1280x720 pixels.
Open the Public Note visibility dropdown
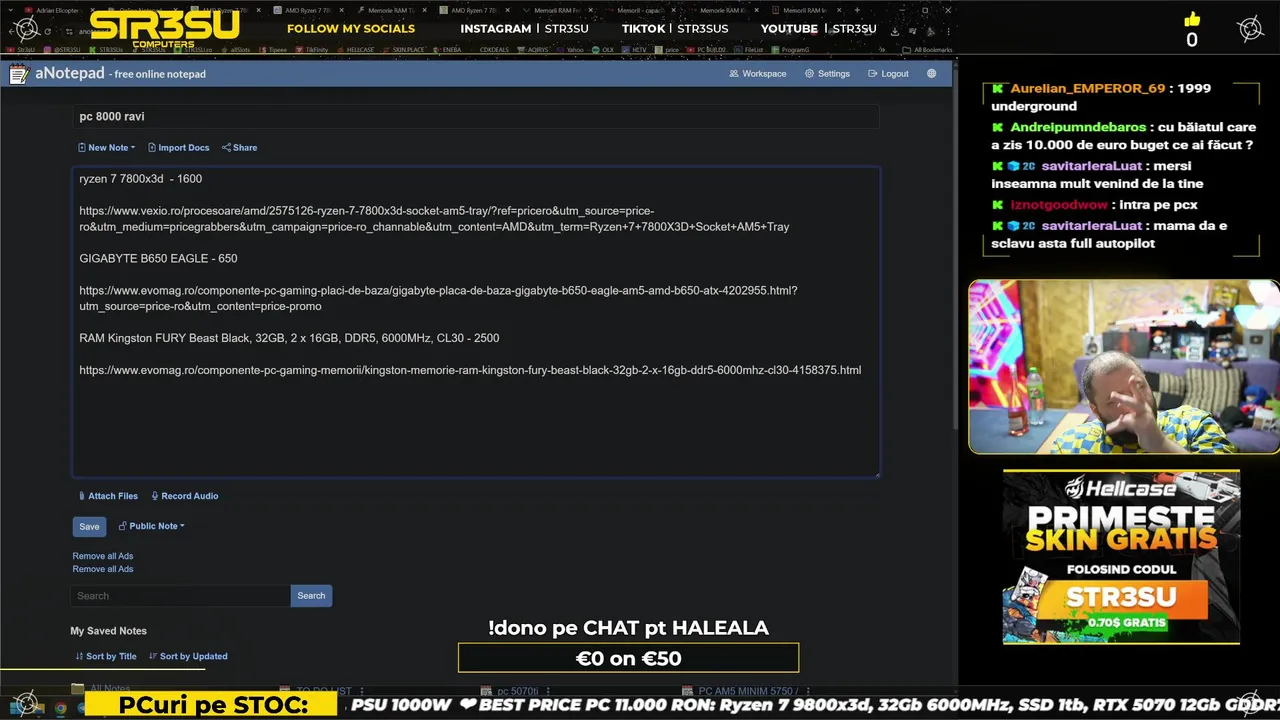(x=152, y=526)
